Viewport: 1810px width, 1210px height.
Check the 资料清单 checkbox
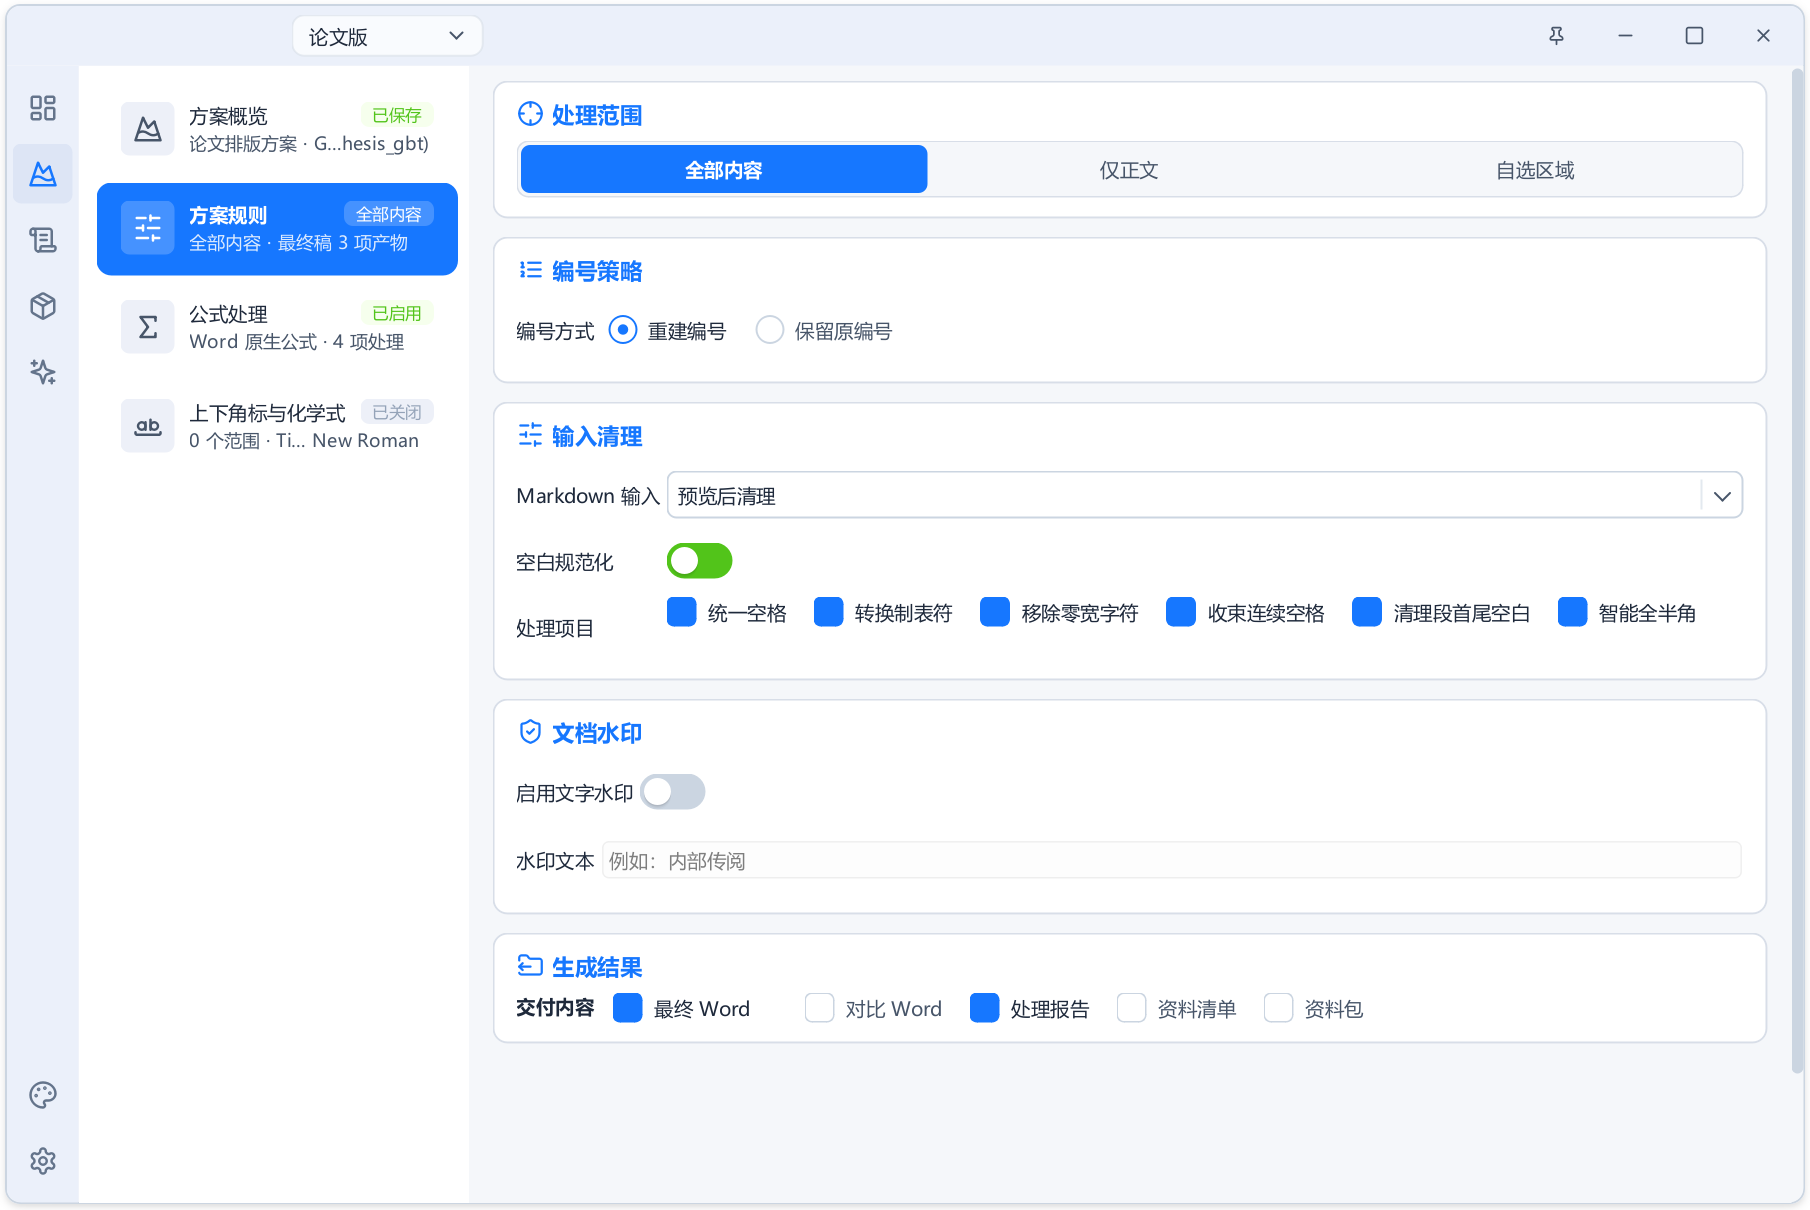coord(1132,1008)
